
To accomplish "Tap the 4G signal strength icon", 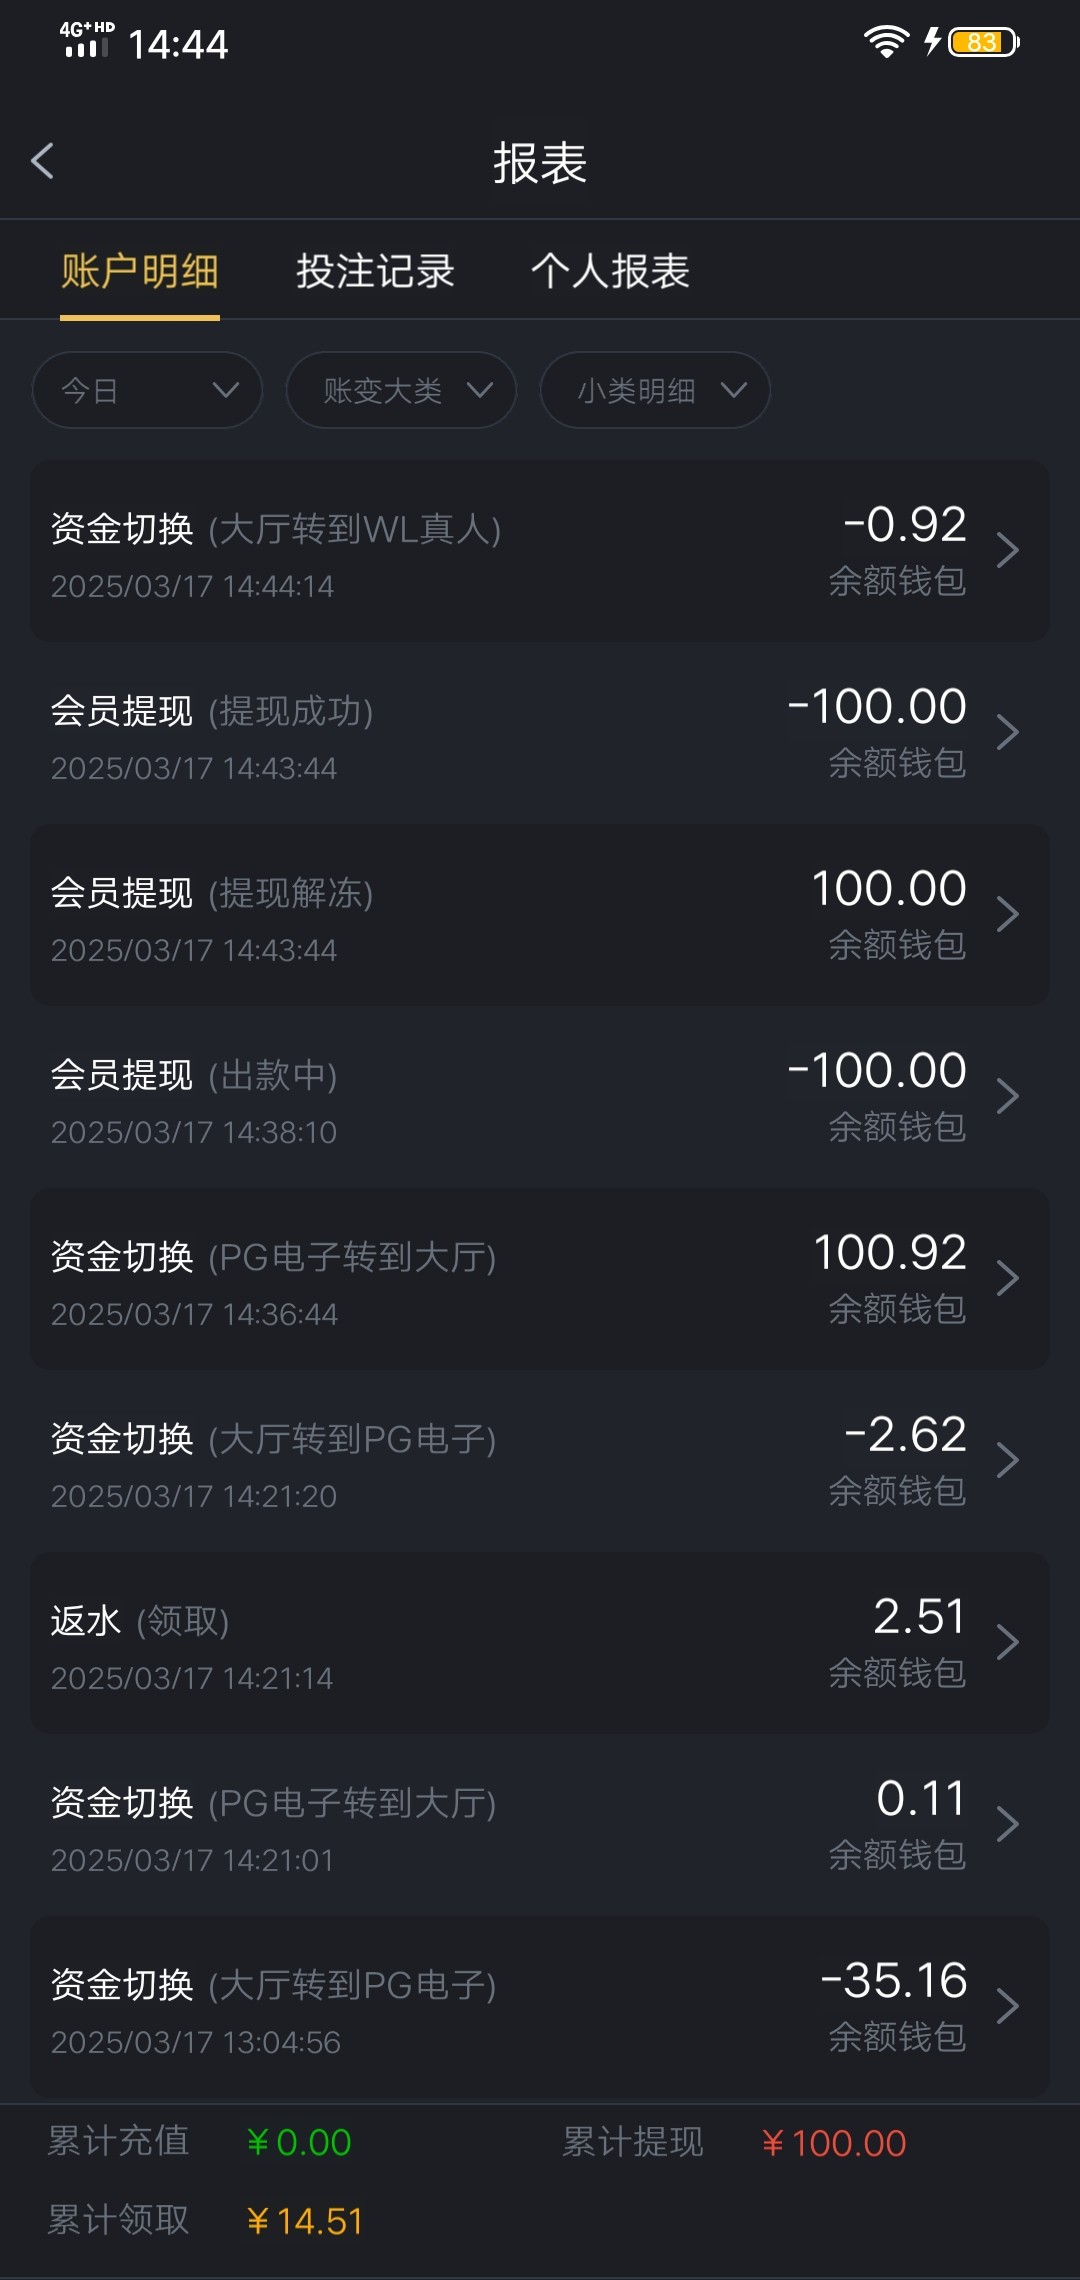I will pos(87,40).
